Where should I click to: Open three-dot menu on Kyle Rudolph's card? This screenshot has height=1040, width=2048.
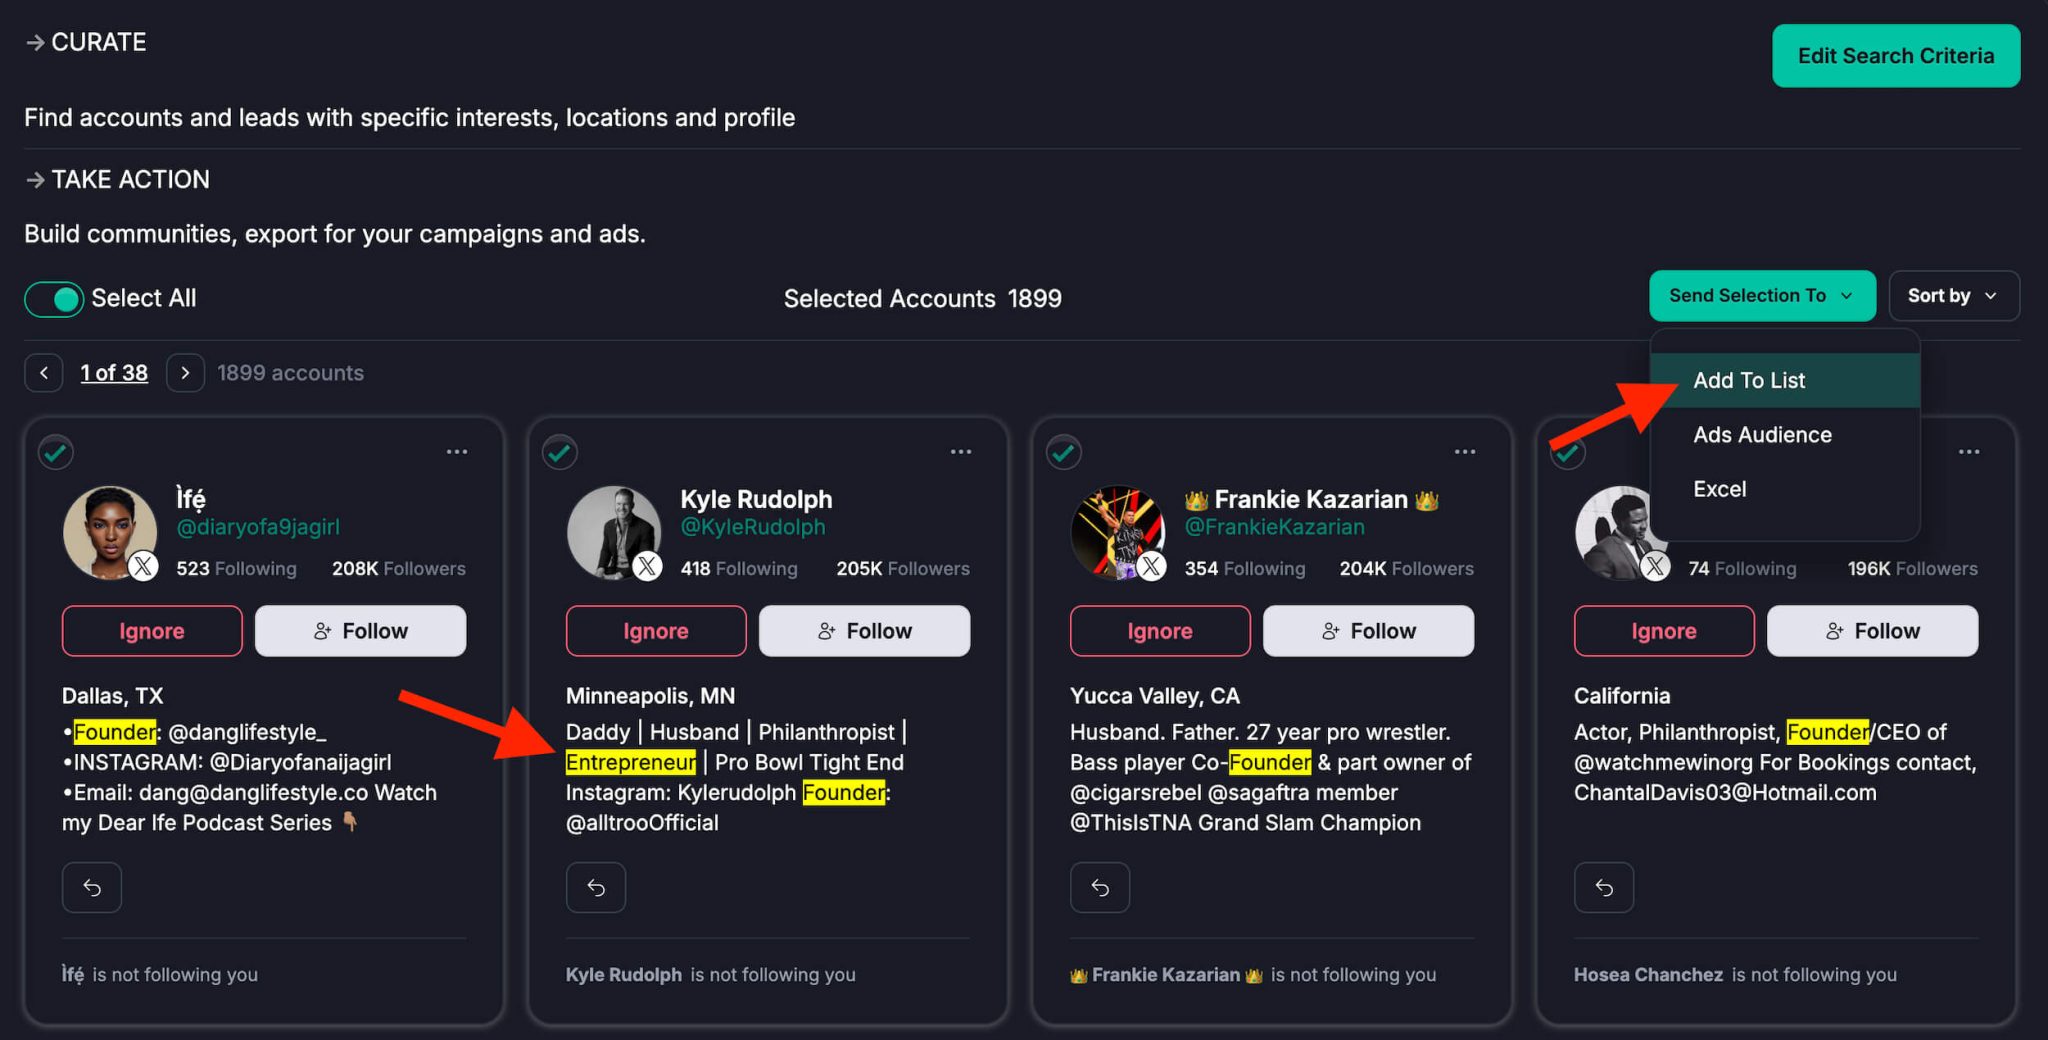pyautogui.click(x=961, y=452)
